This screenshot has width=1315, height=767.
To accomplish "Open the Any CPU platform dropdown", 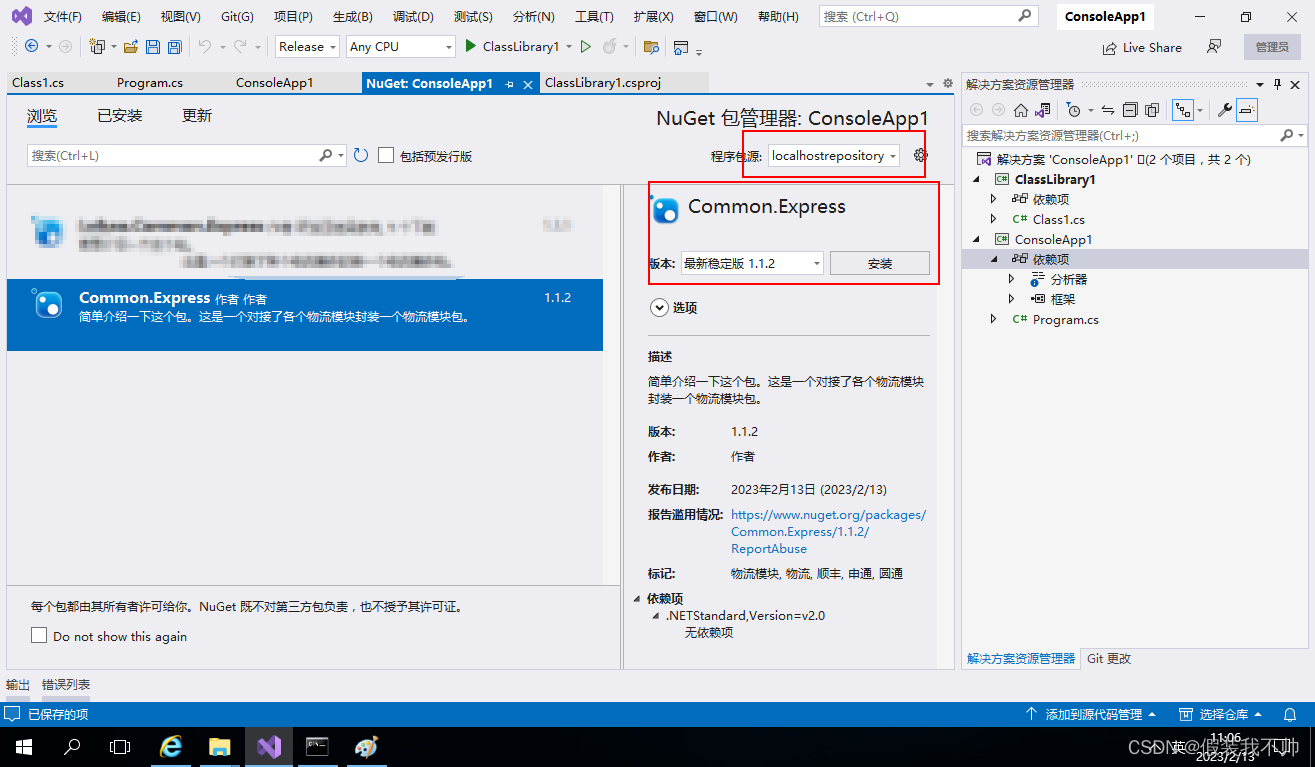I will pos(401,46).
